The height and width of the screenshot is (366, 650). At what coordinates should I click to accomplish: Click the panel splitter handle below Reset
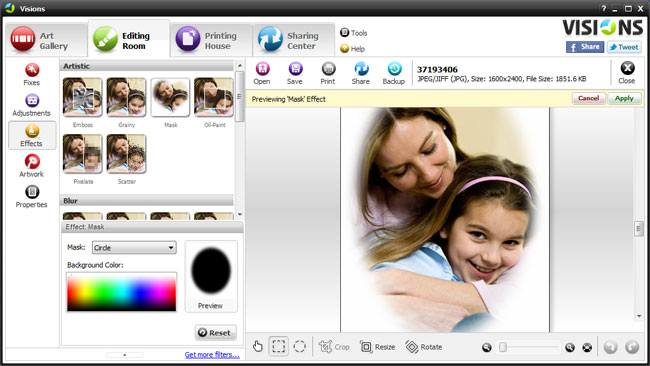125,355
